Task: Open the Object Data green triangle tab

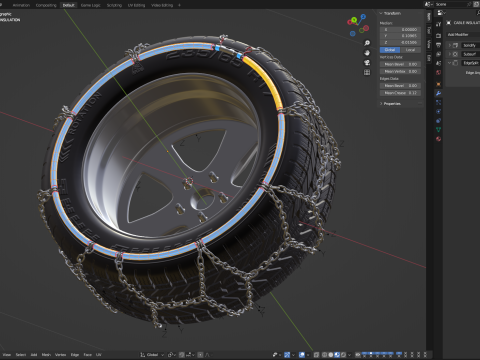Action: point(438,129)
